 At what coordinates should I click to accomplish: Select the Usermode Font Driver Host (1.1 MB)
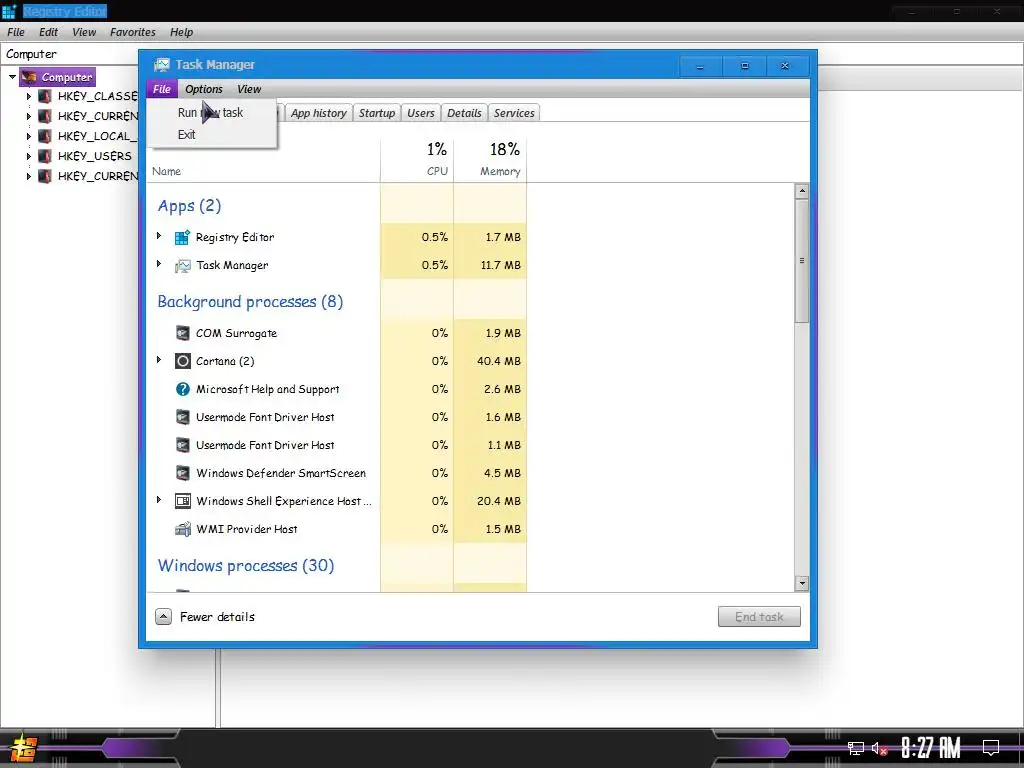point(337,445)
